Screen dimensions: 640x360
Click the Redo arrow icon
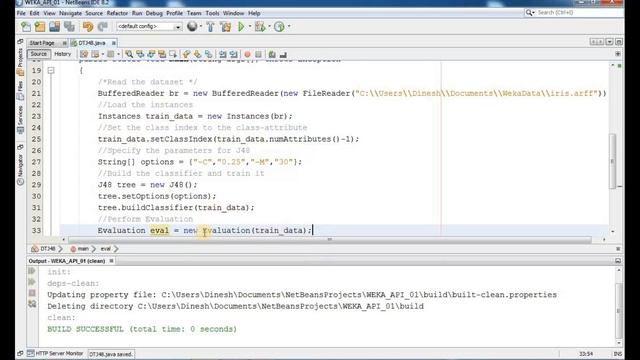pyautogui.click(x=102, y=27)
